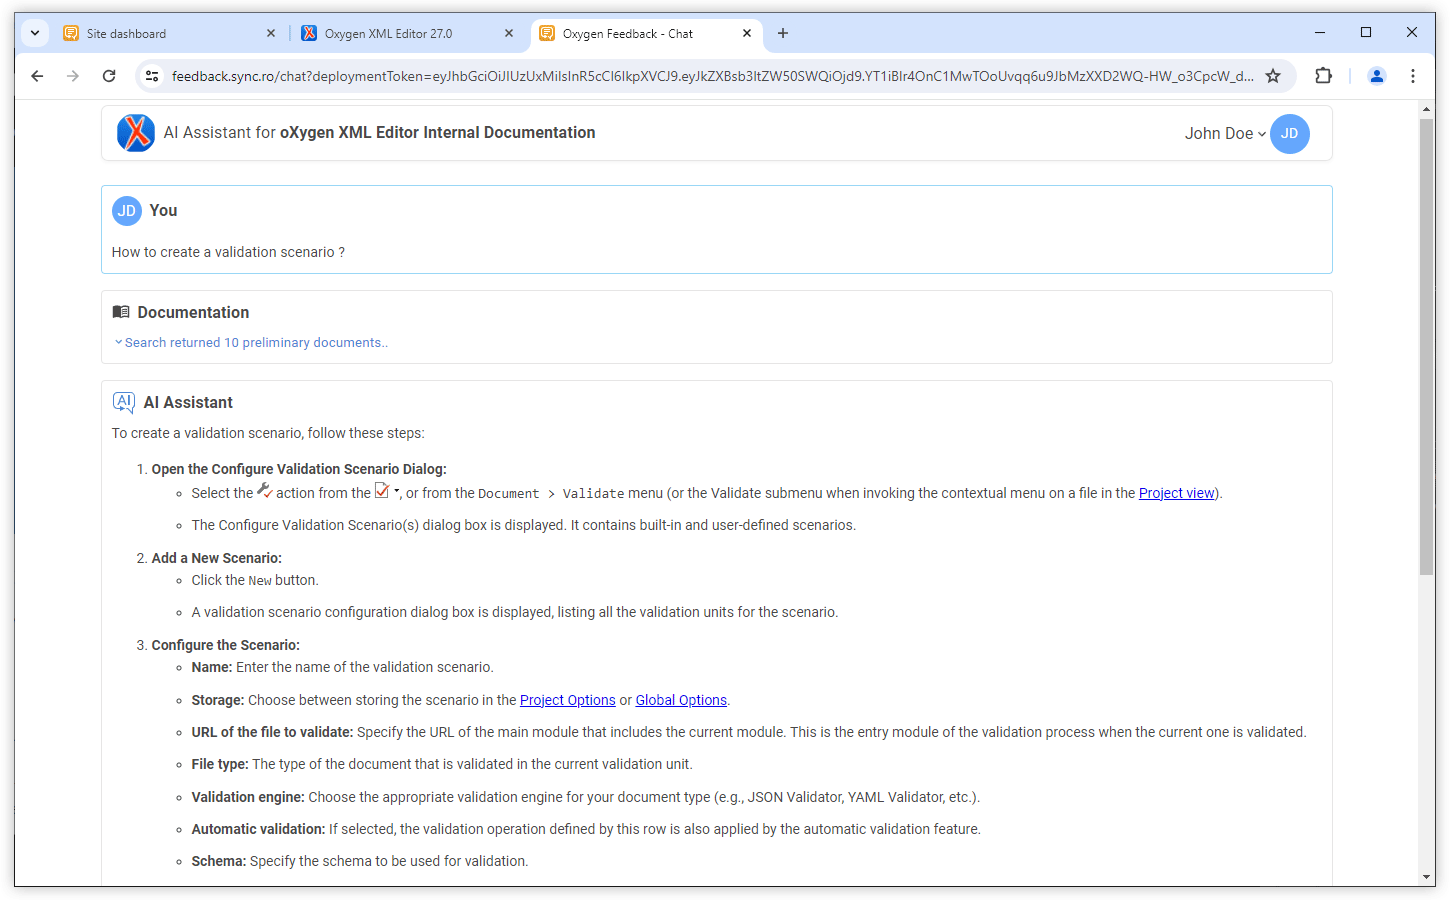The height and width of the screenshot is (900, 1450).
Task: Click the heading 'Configure the Scenario:'
Action: coord(226,645)
